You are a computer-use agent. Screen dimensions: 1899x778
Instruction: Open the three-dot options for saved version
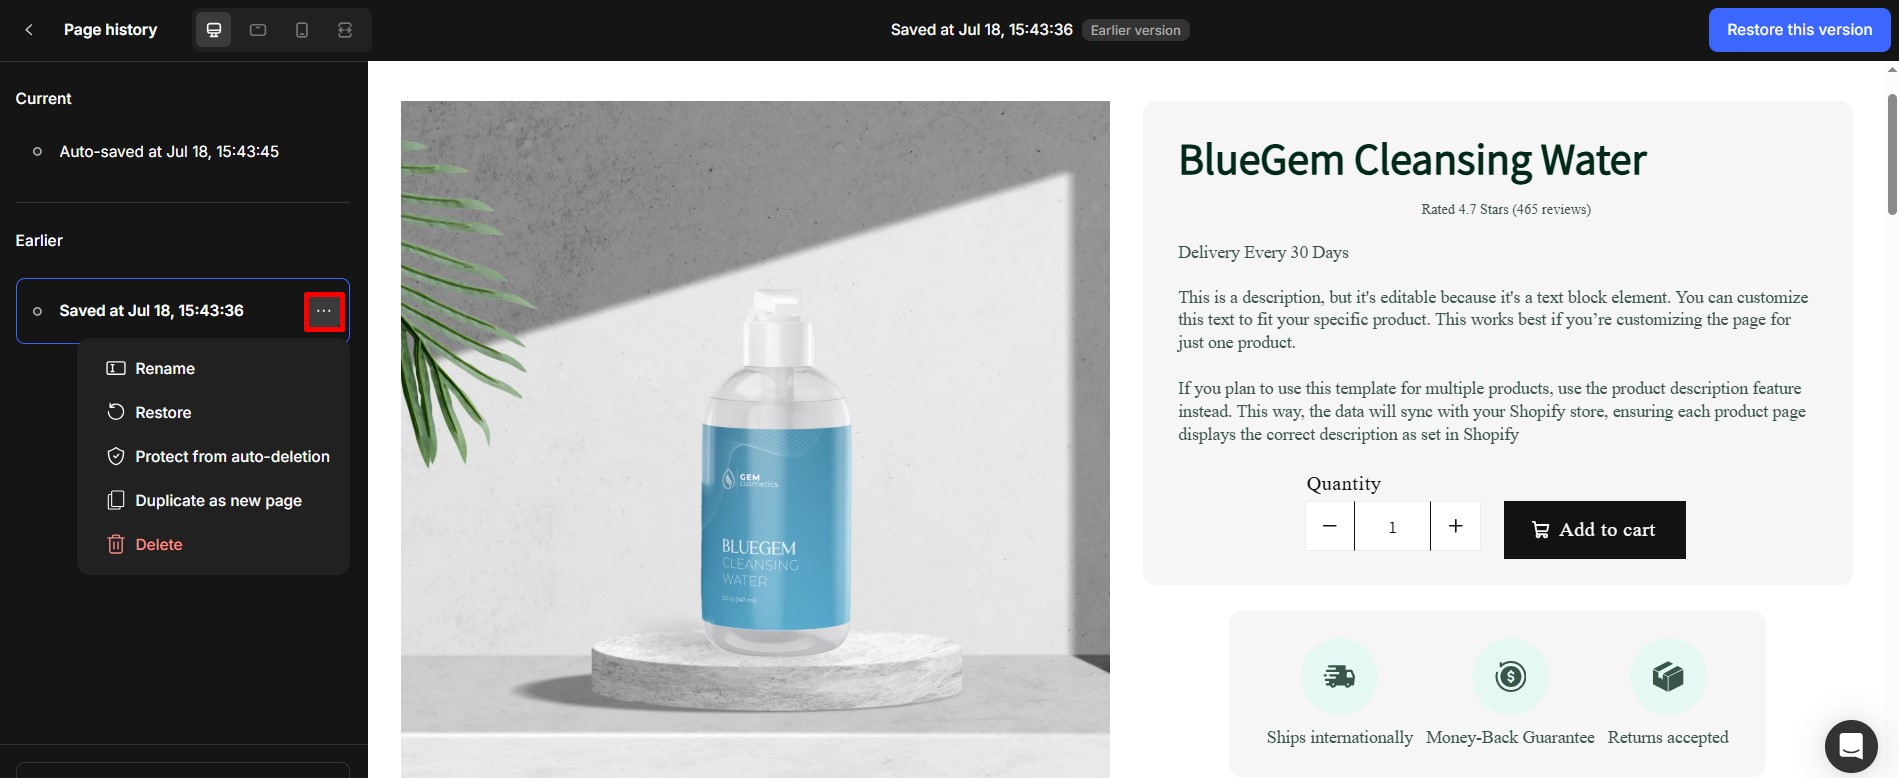coord(324,311)
